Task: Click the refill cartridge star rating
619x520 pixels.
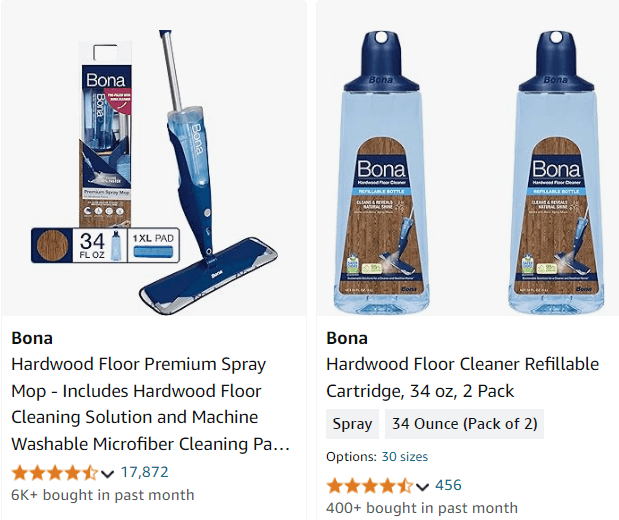Action: (x=369, y=485)
